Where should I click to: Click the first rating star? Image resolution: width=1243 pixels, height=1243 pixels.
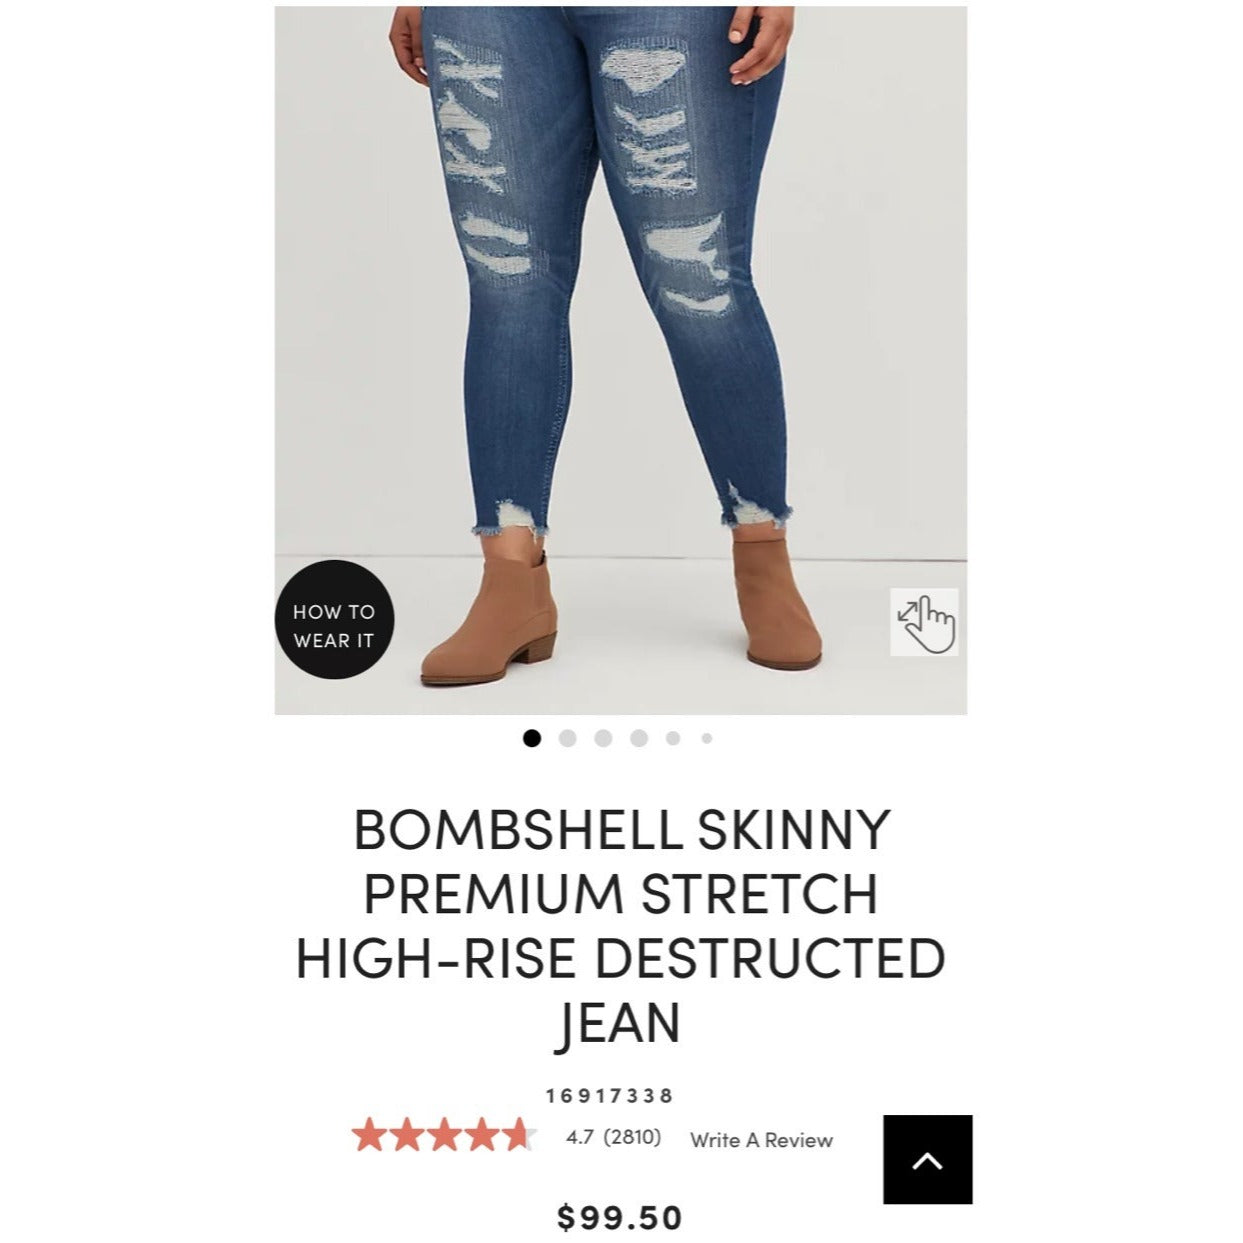click(369, 1135)
